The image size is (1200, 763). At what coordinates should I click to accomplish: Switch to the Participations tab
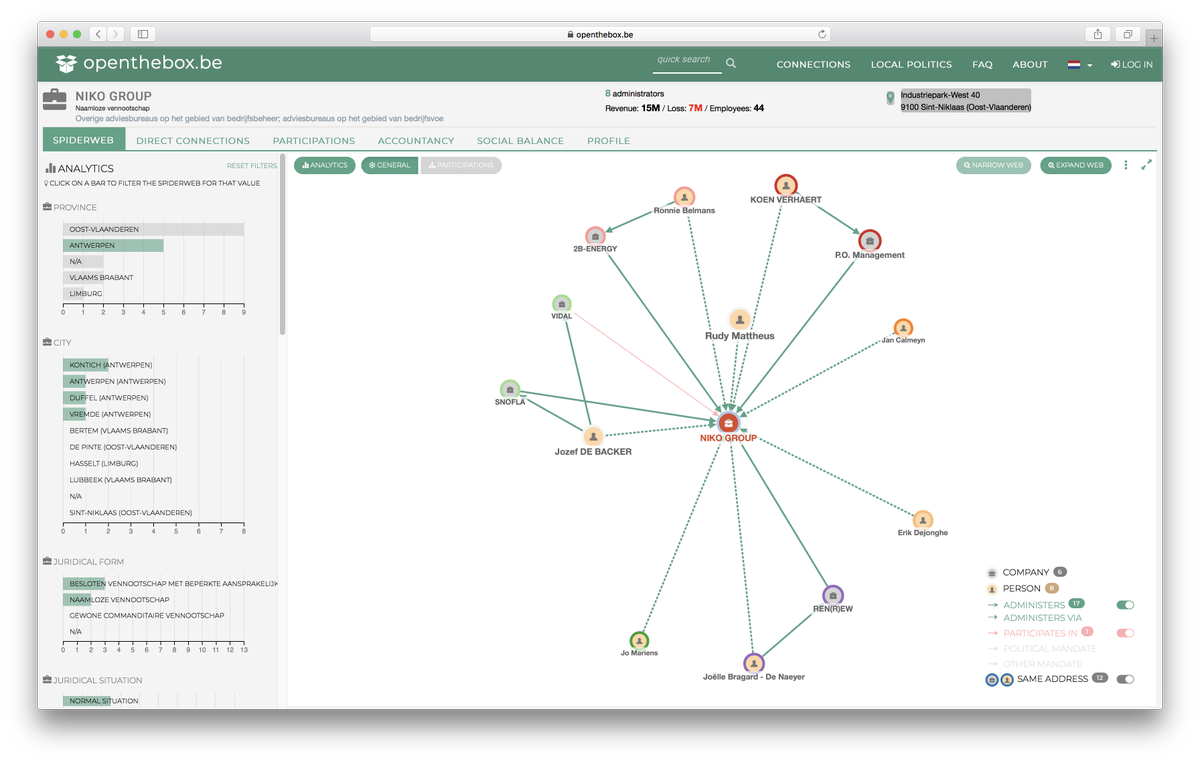tap(314, 141)
